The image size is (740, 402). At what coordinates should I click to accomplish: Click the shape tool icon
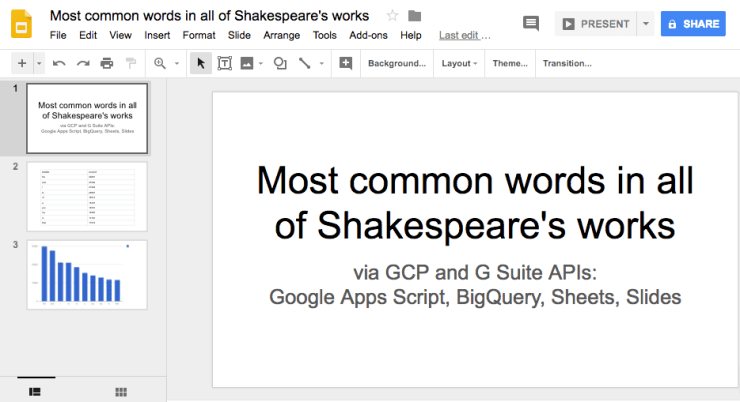(x=280, y=63)
